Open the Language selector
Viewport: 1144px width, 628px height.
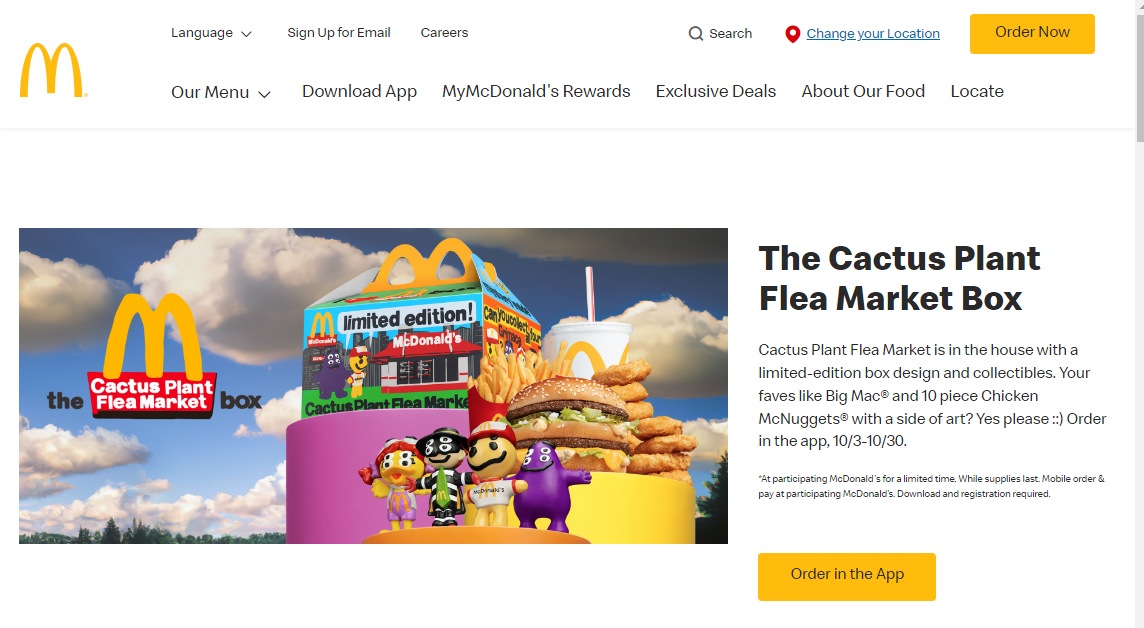coord(212,33)
